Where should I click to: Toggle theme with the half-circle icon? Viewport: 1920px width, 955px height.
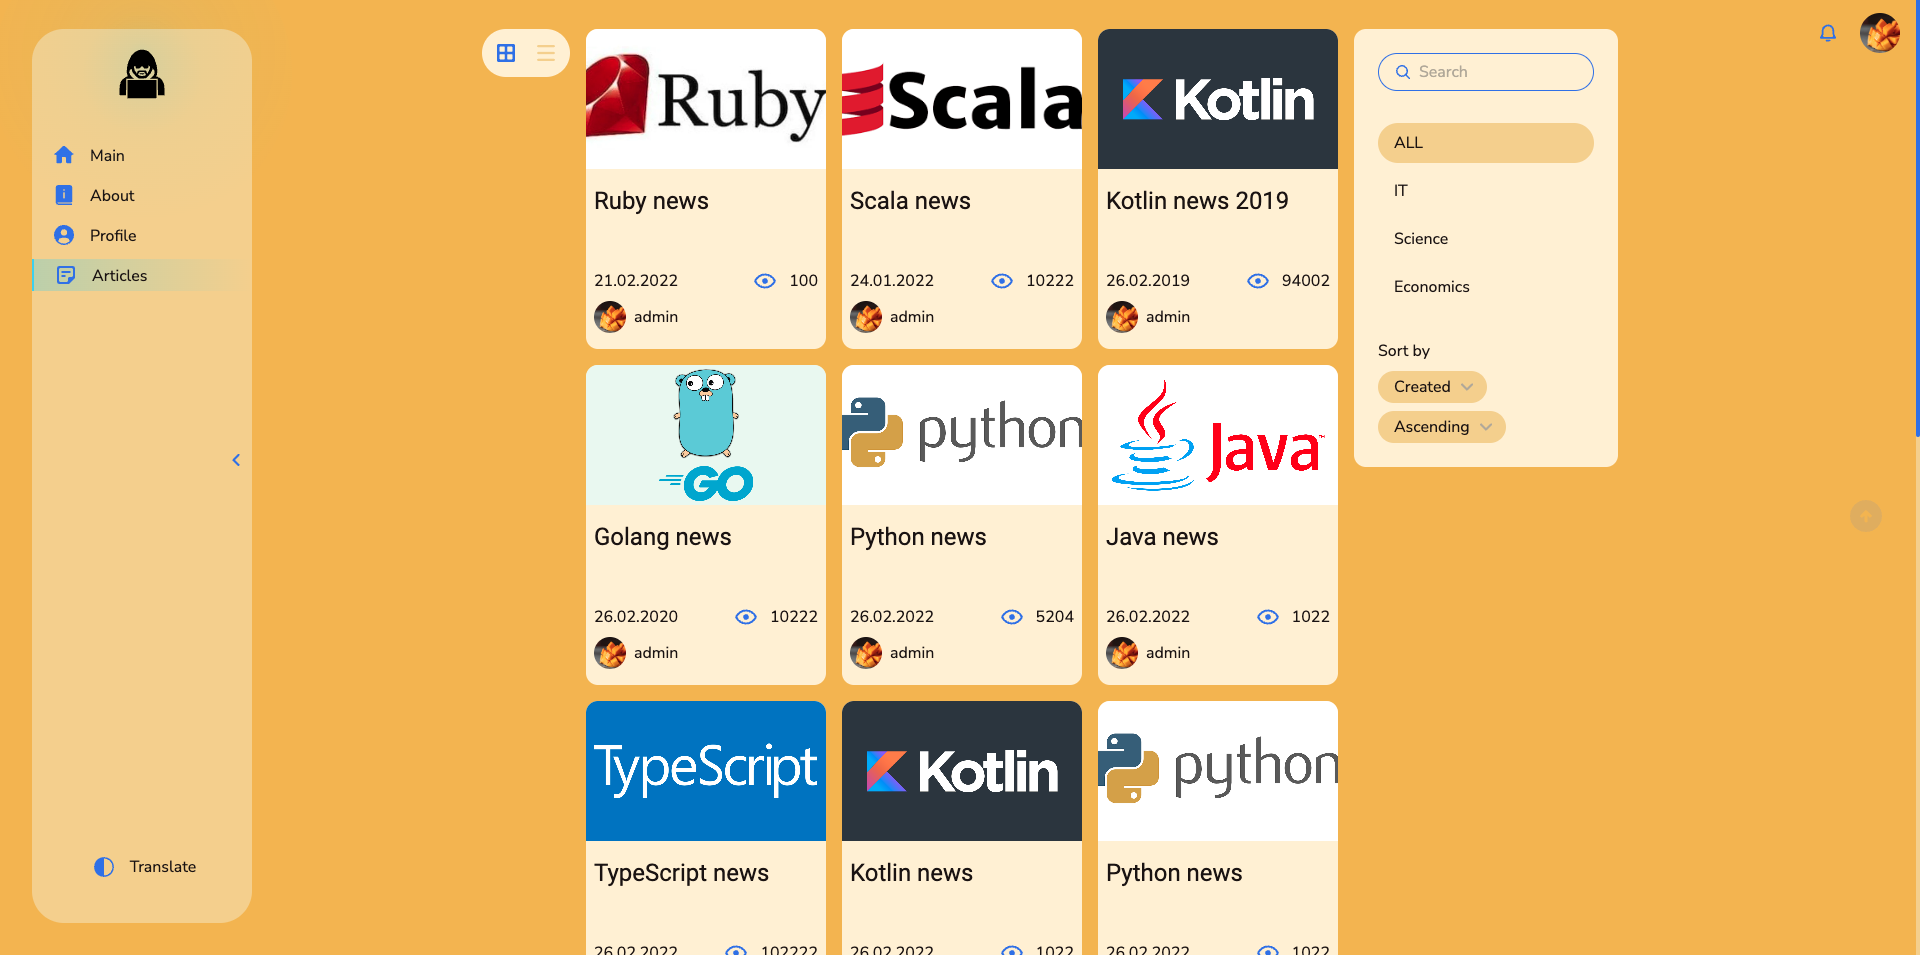(104, 867)
